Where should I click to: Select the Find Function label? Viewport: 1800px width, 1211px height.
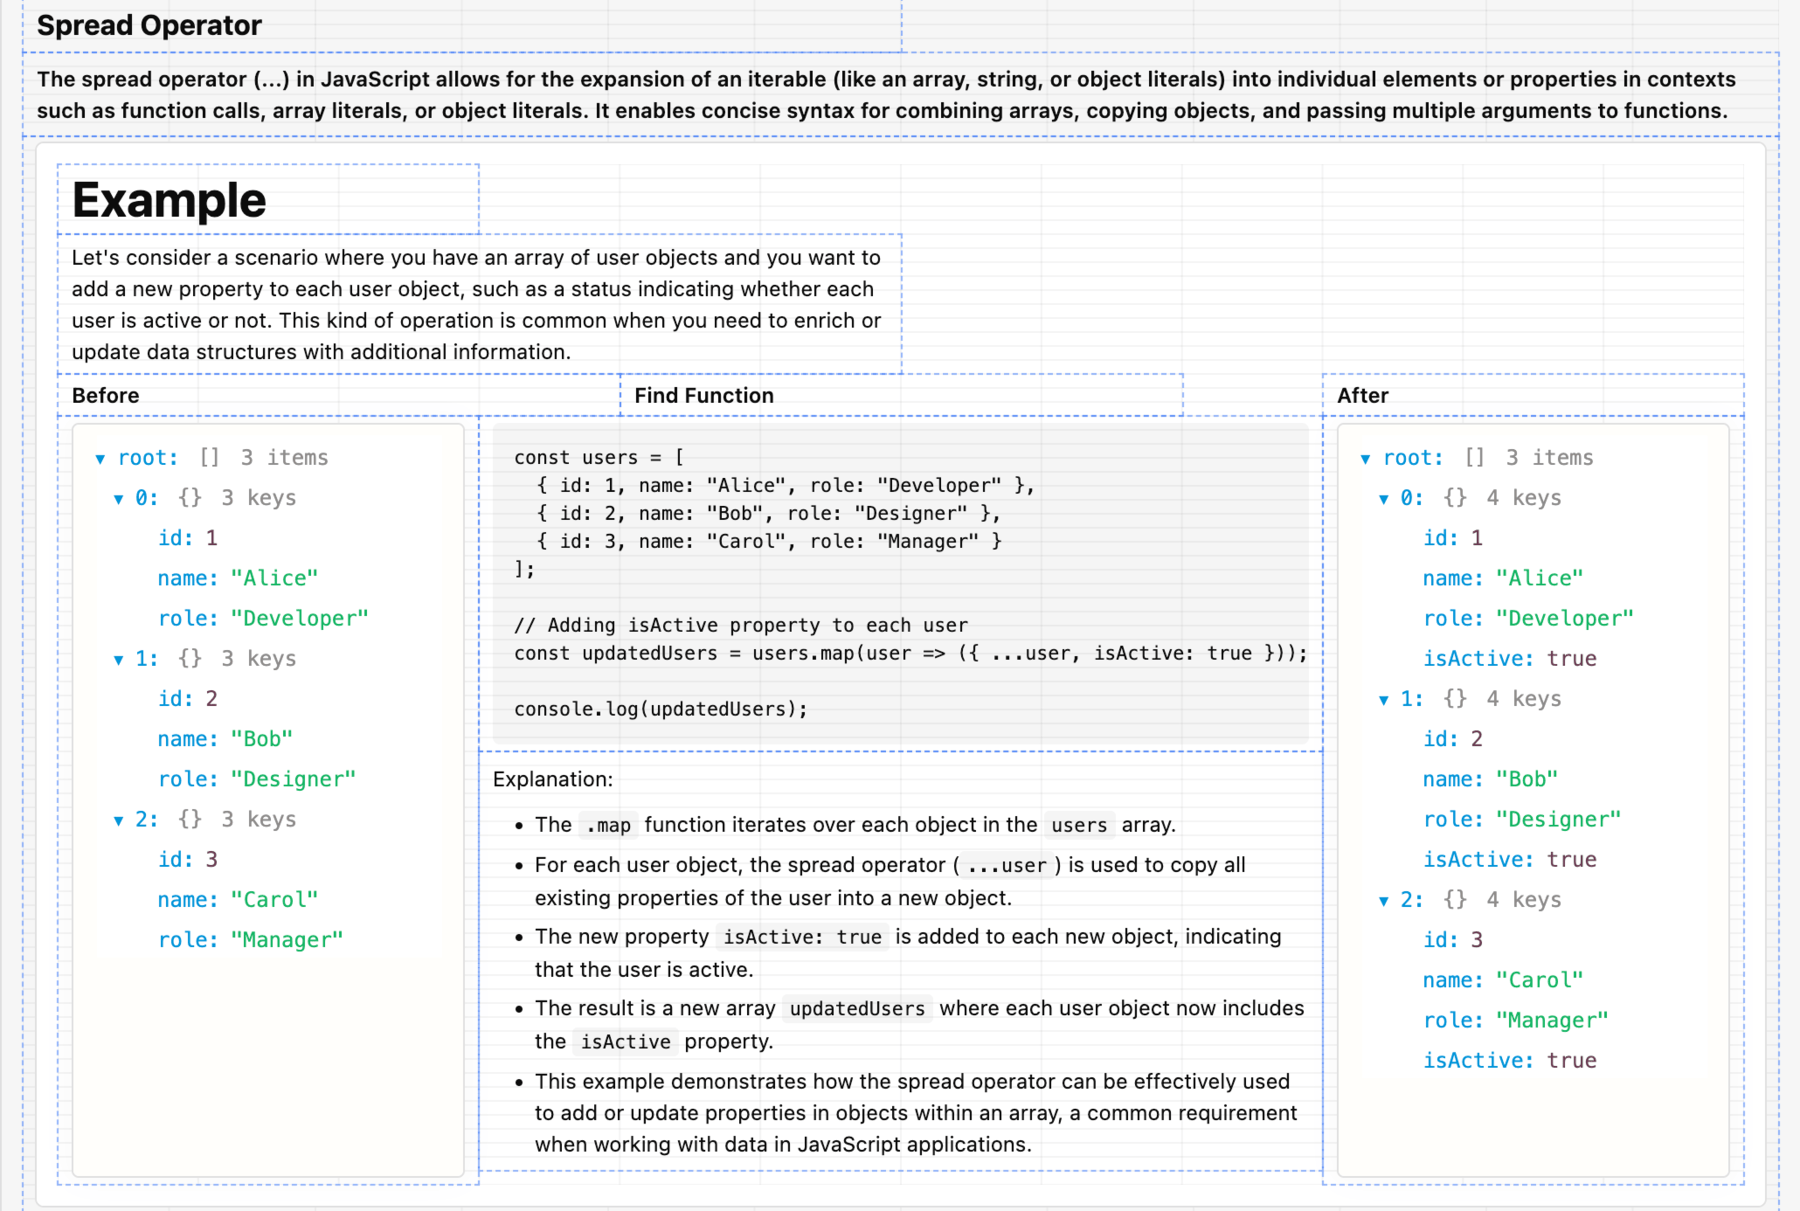[x=704, y=395]
